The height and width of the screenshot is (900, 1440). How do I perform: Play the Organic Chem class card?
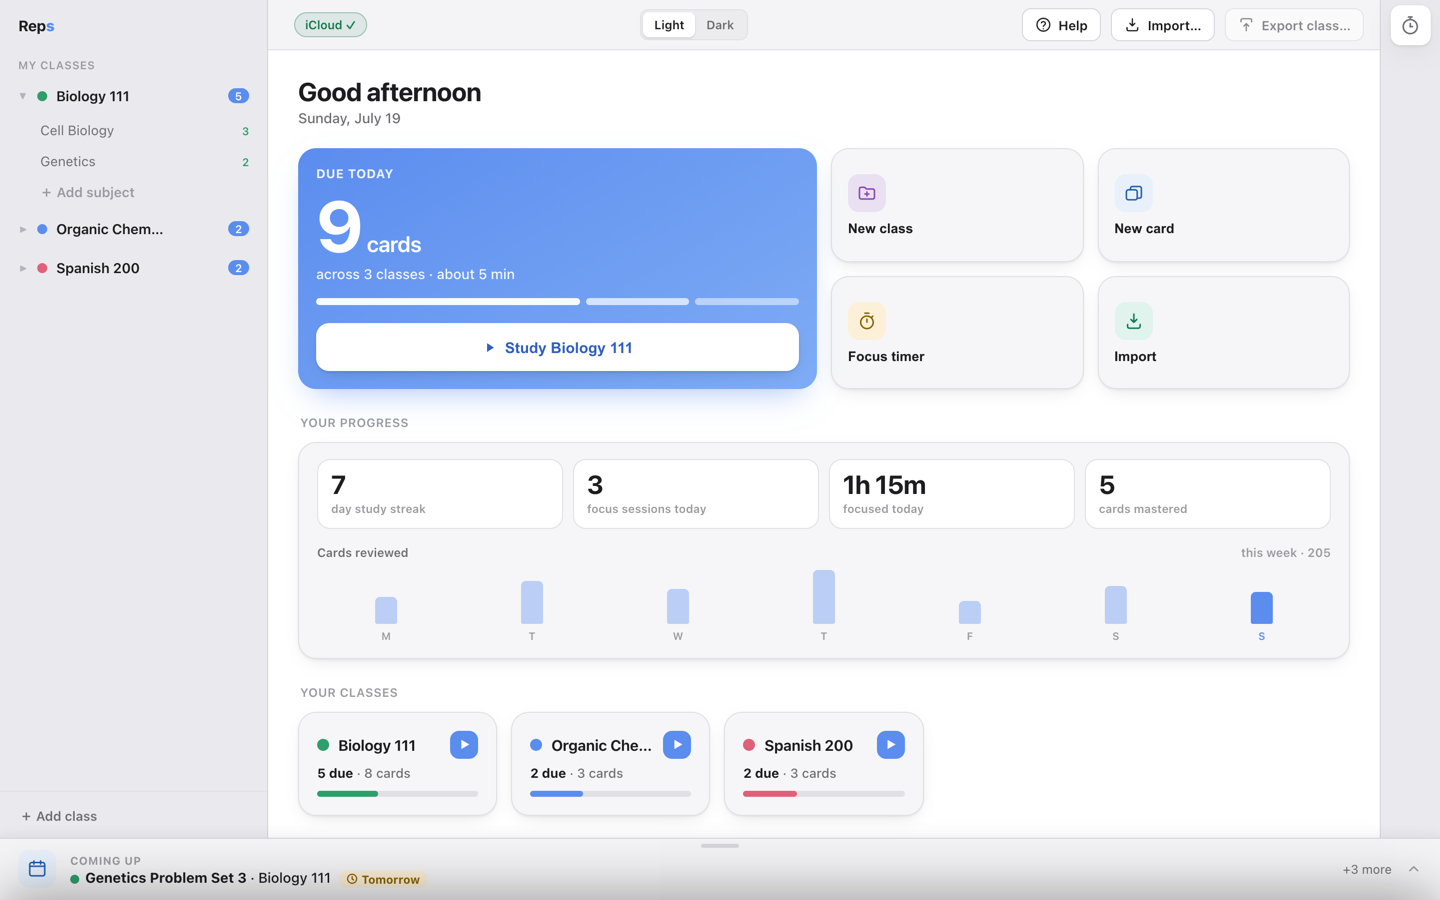click(677, 745)
